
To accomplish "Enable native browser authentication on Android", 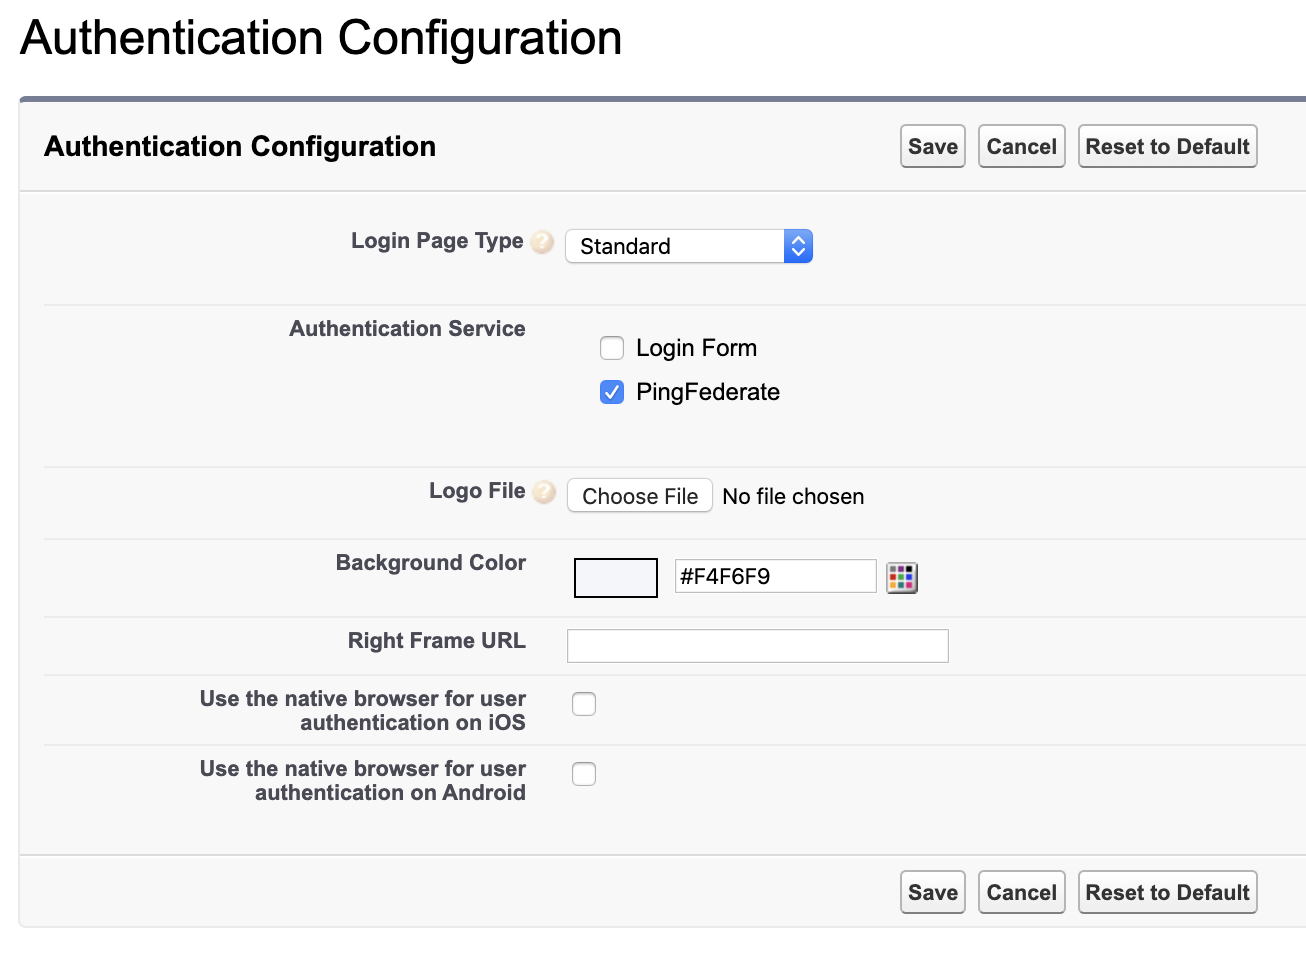I will [x=584, y=774].
